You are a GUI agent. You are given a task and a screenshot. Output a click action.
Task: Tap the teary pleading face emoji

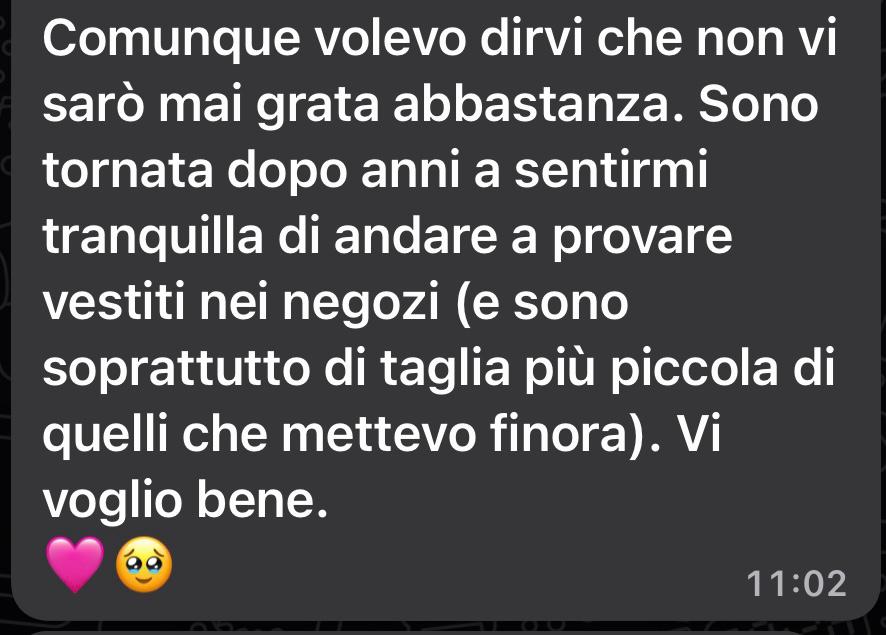point(144,564)
